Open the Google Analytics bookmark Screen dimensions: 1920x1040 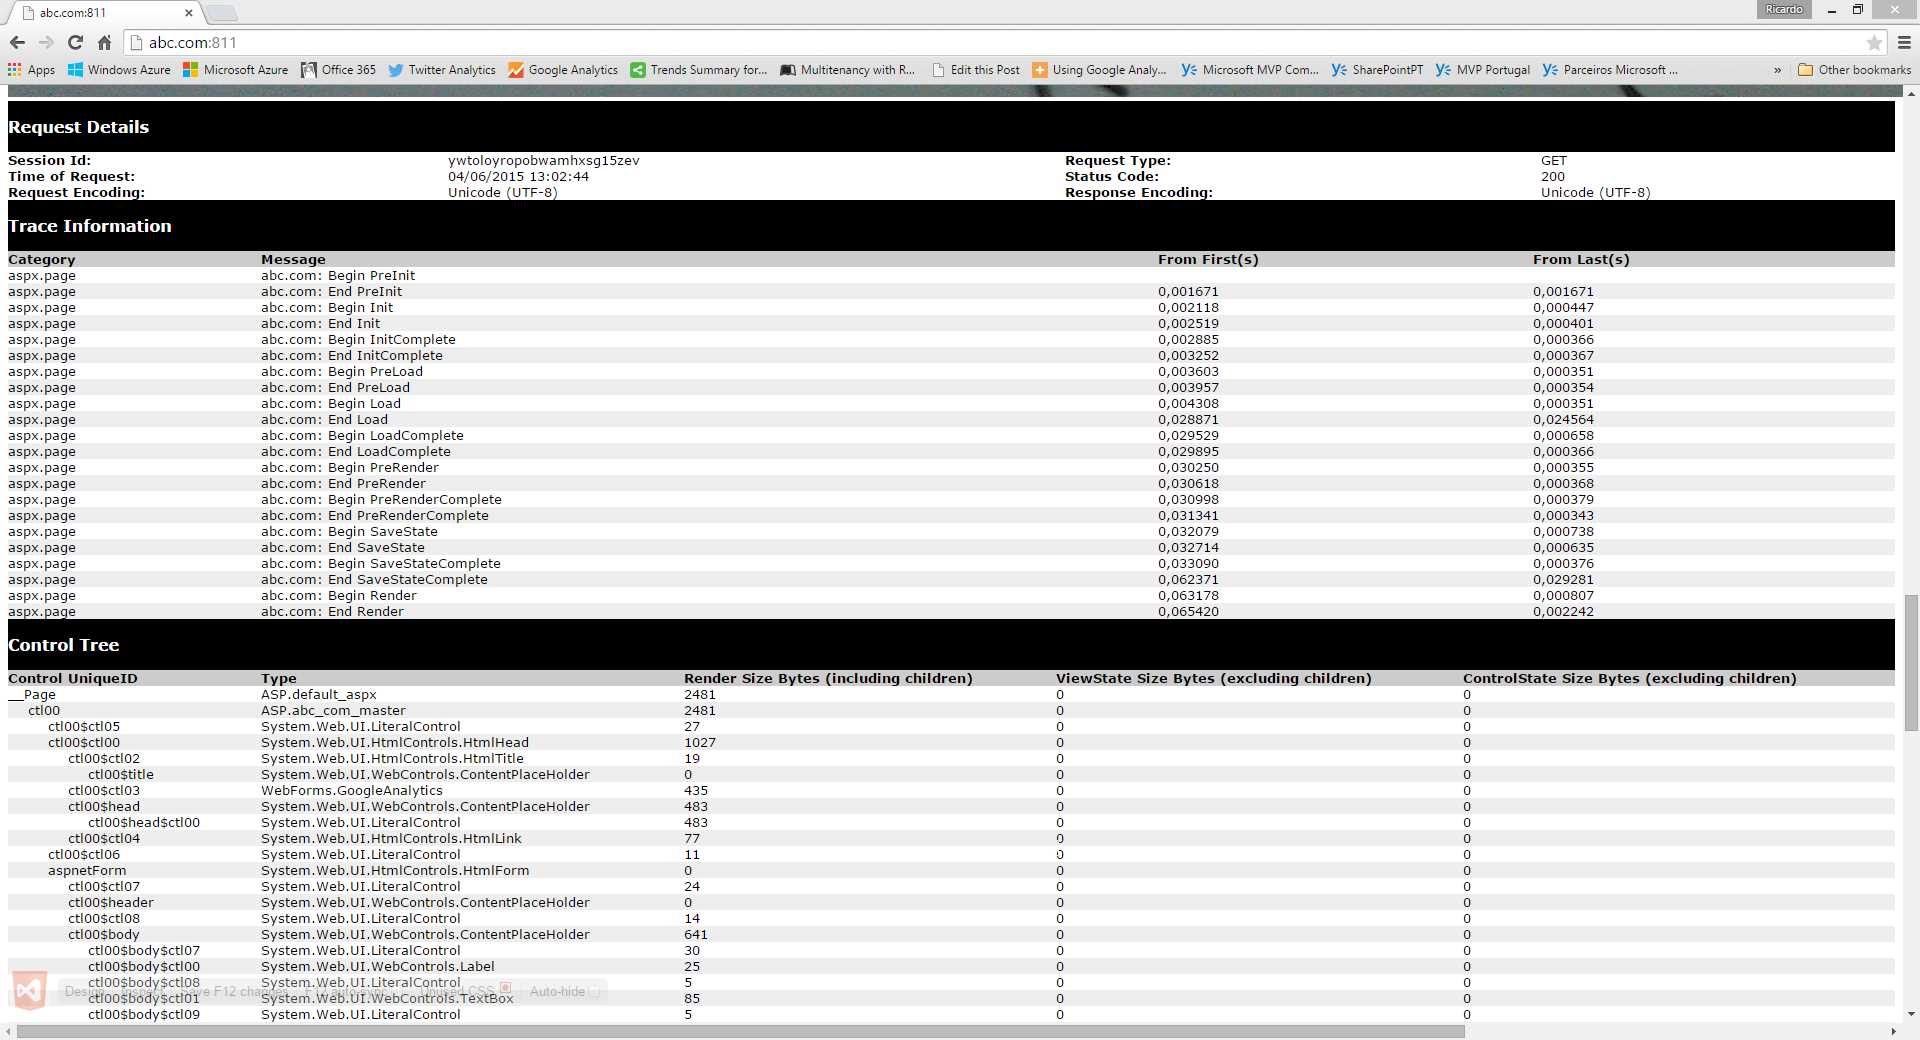pos(573,70)
